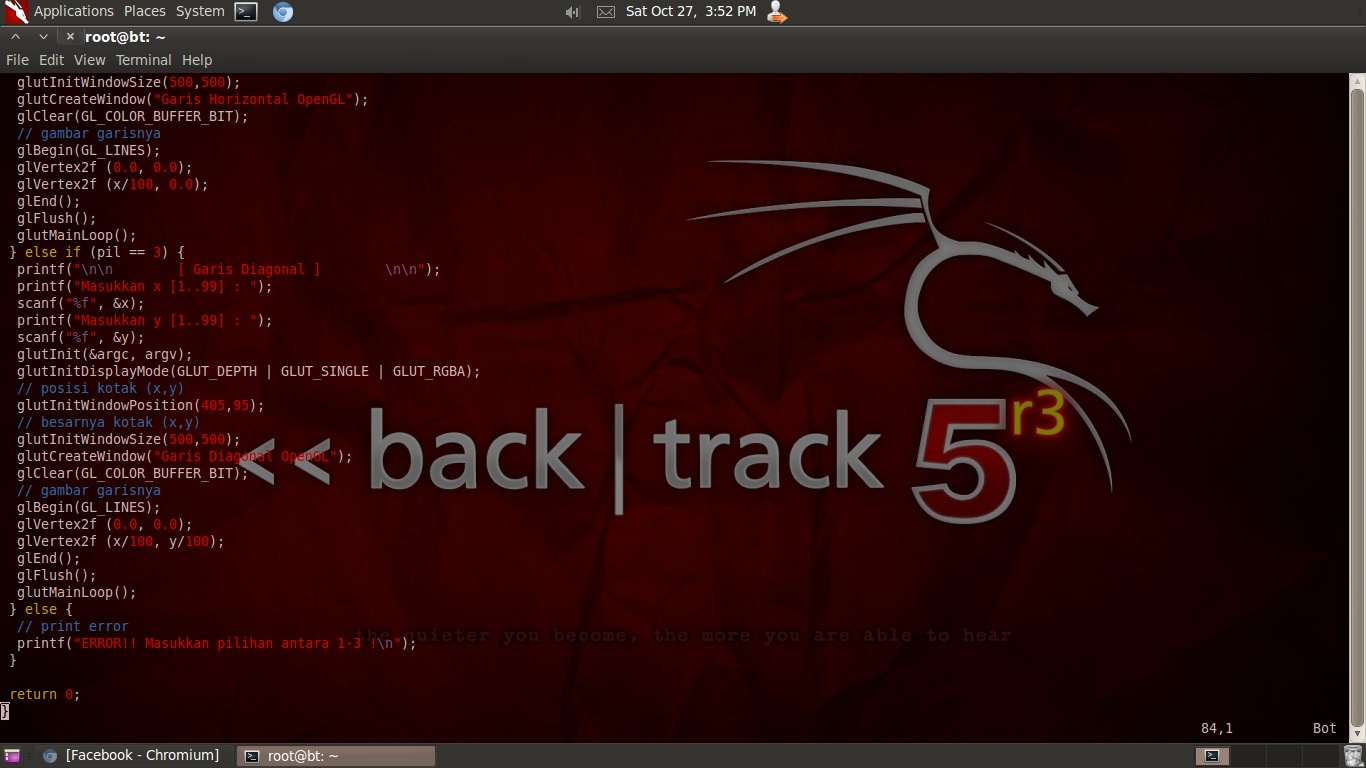Viewport: 1366px width, 768px height.
Task: Open the Trash icon in bottom panel
Action: pos(1353,756)
